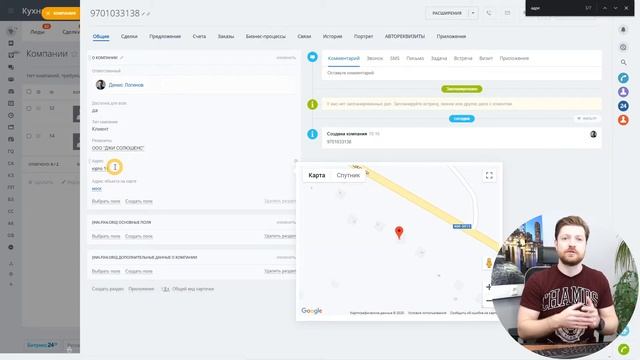Select the Визит timeline tab
The height and width of the screenshot is (360, 640).
(486, 58)
